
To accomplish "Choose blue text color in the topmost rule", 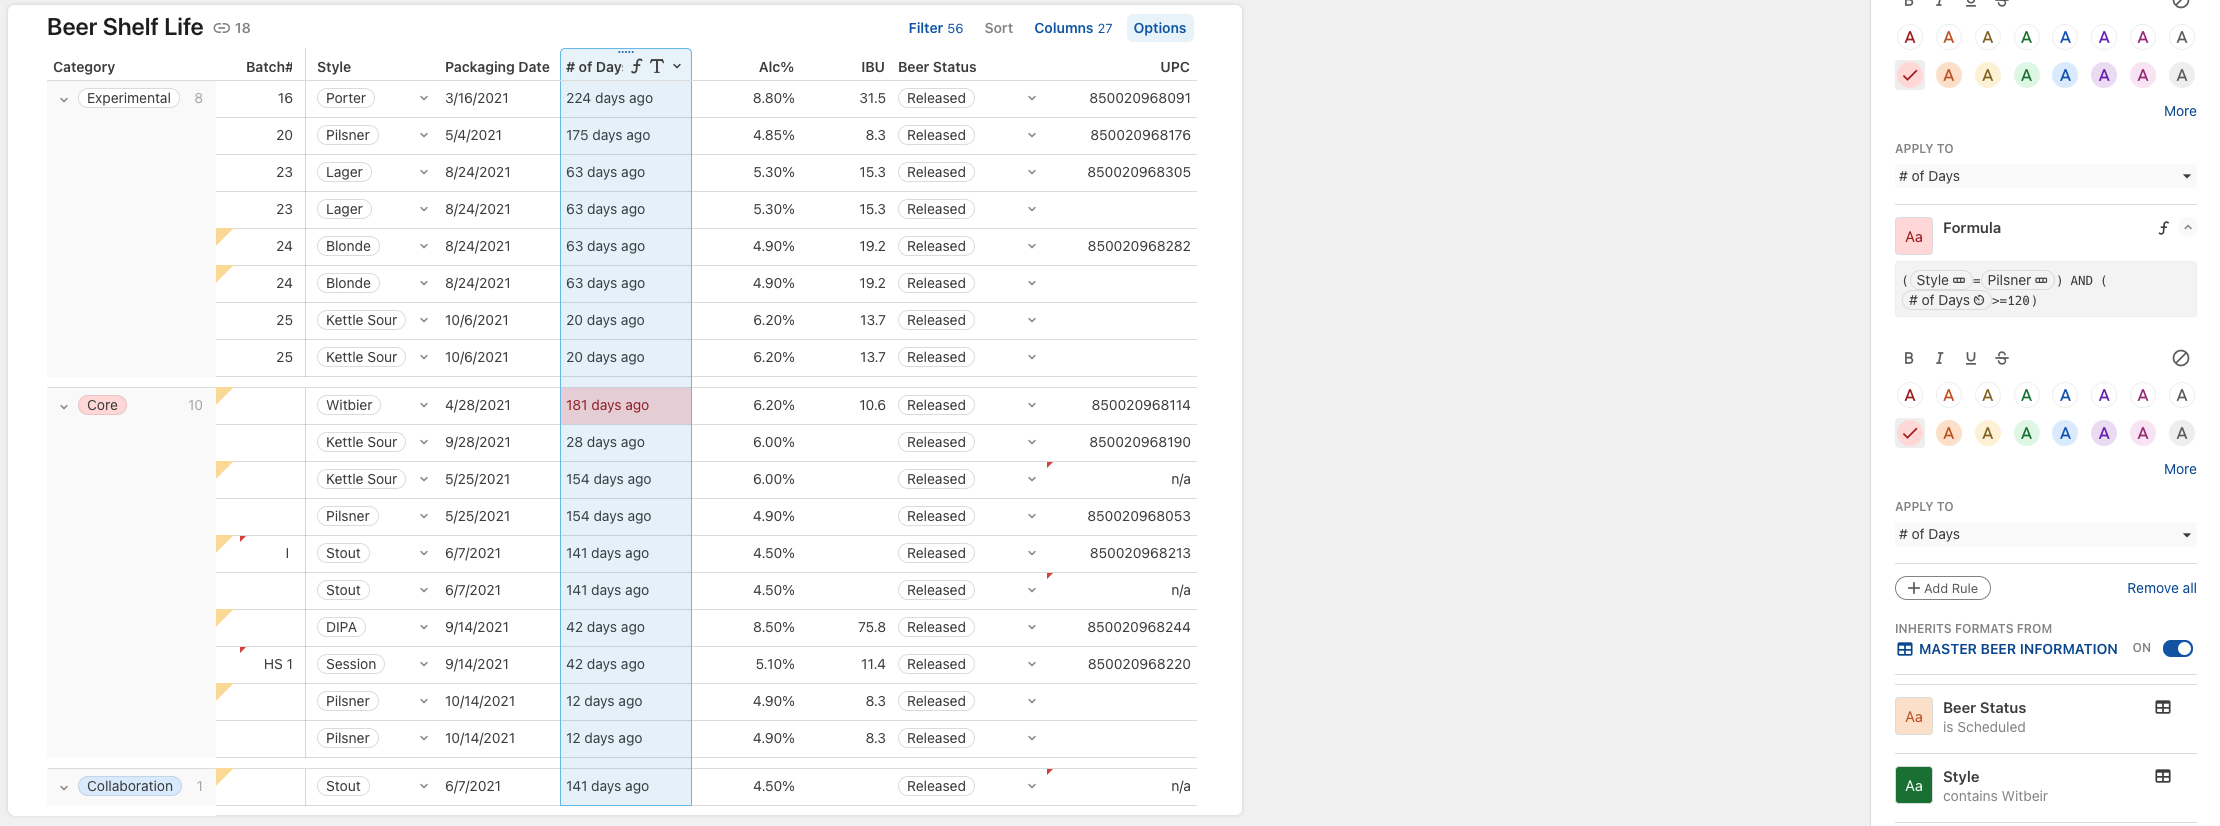I will click(2066, 37).
